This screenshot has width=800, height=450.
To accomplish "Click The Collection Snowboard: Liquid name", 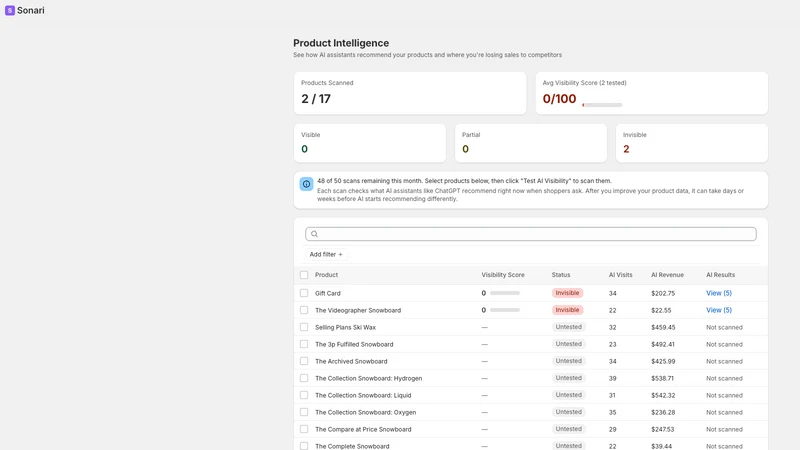I will [363, 395].
